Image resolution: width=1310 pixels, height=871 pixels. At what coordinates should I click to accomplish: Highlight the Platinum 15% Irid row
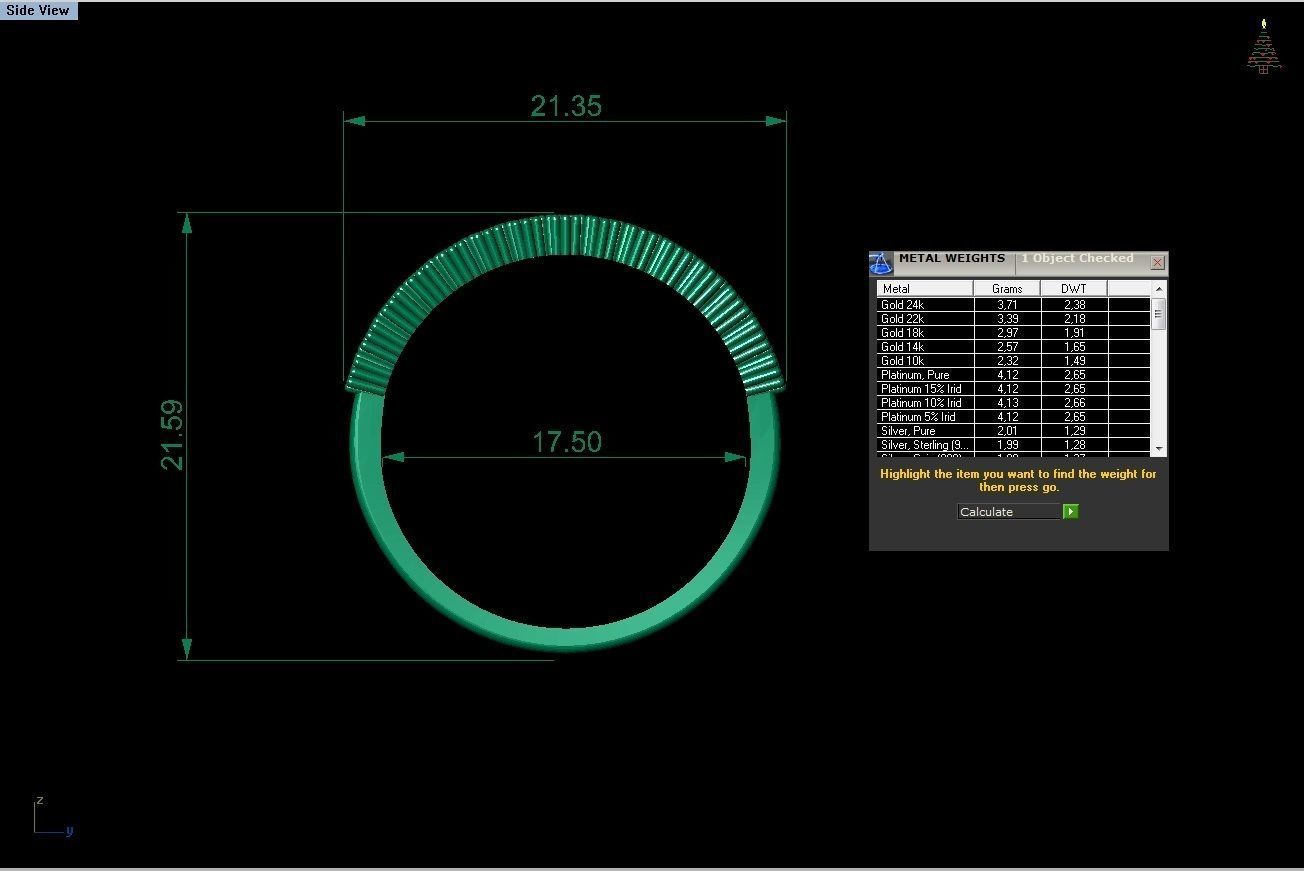(x=1014, y=389)
